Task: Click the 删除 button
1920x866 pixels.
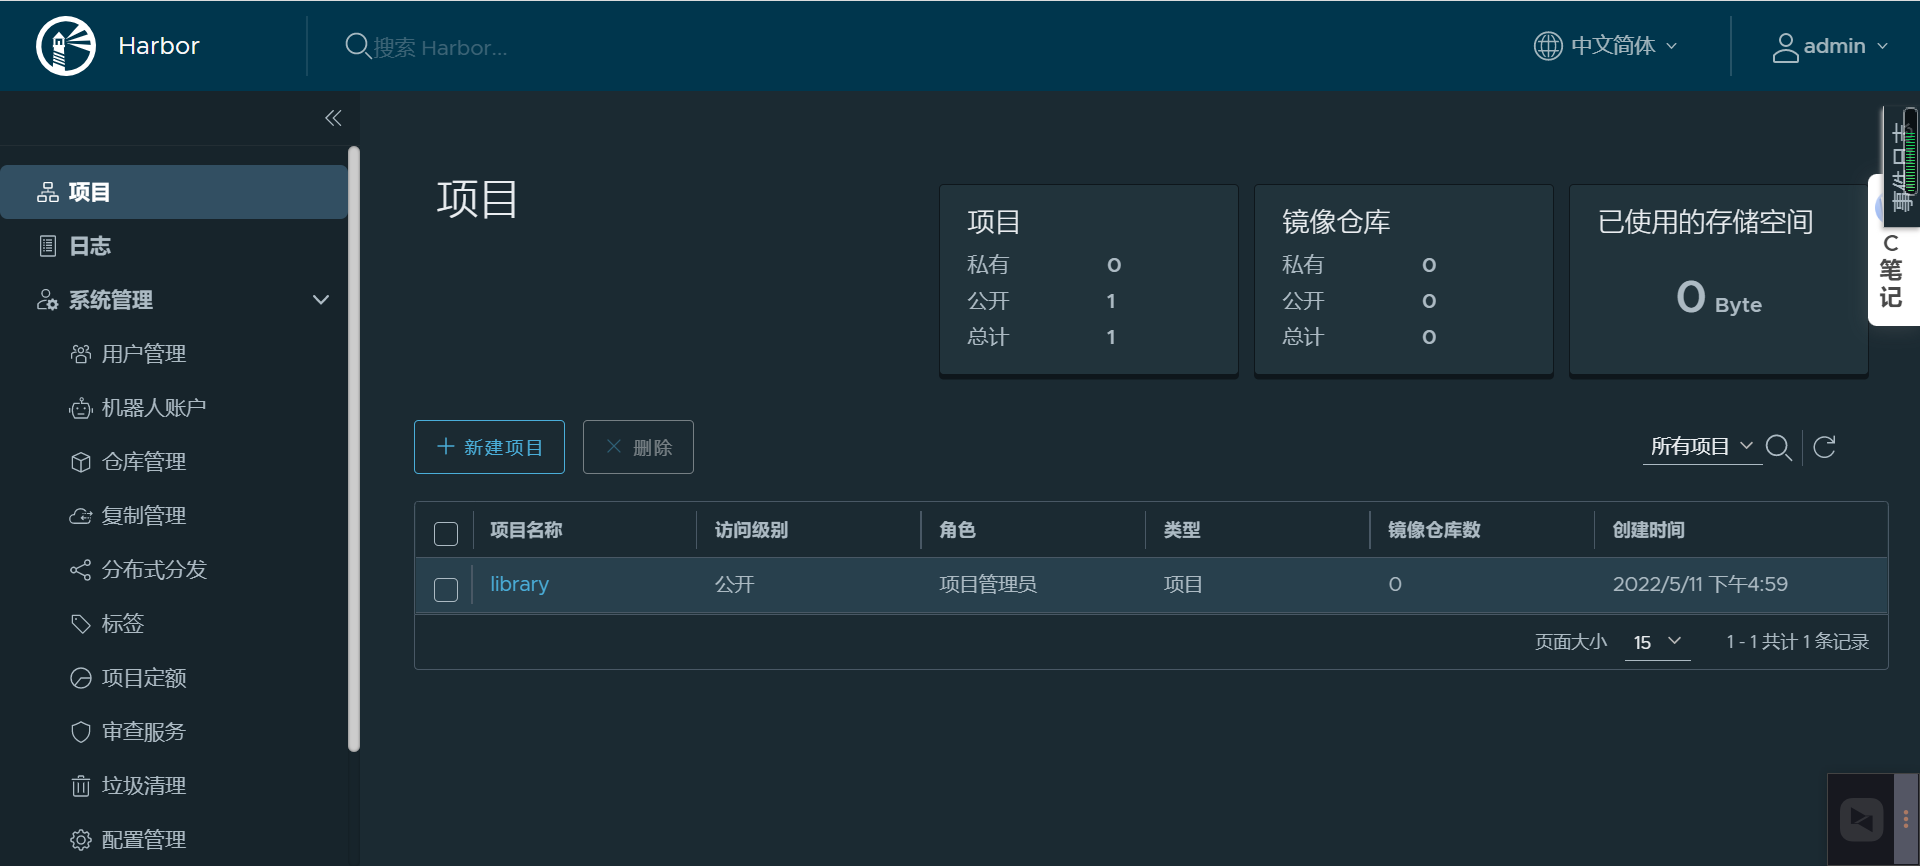Action: click(638, 447)
